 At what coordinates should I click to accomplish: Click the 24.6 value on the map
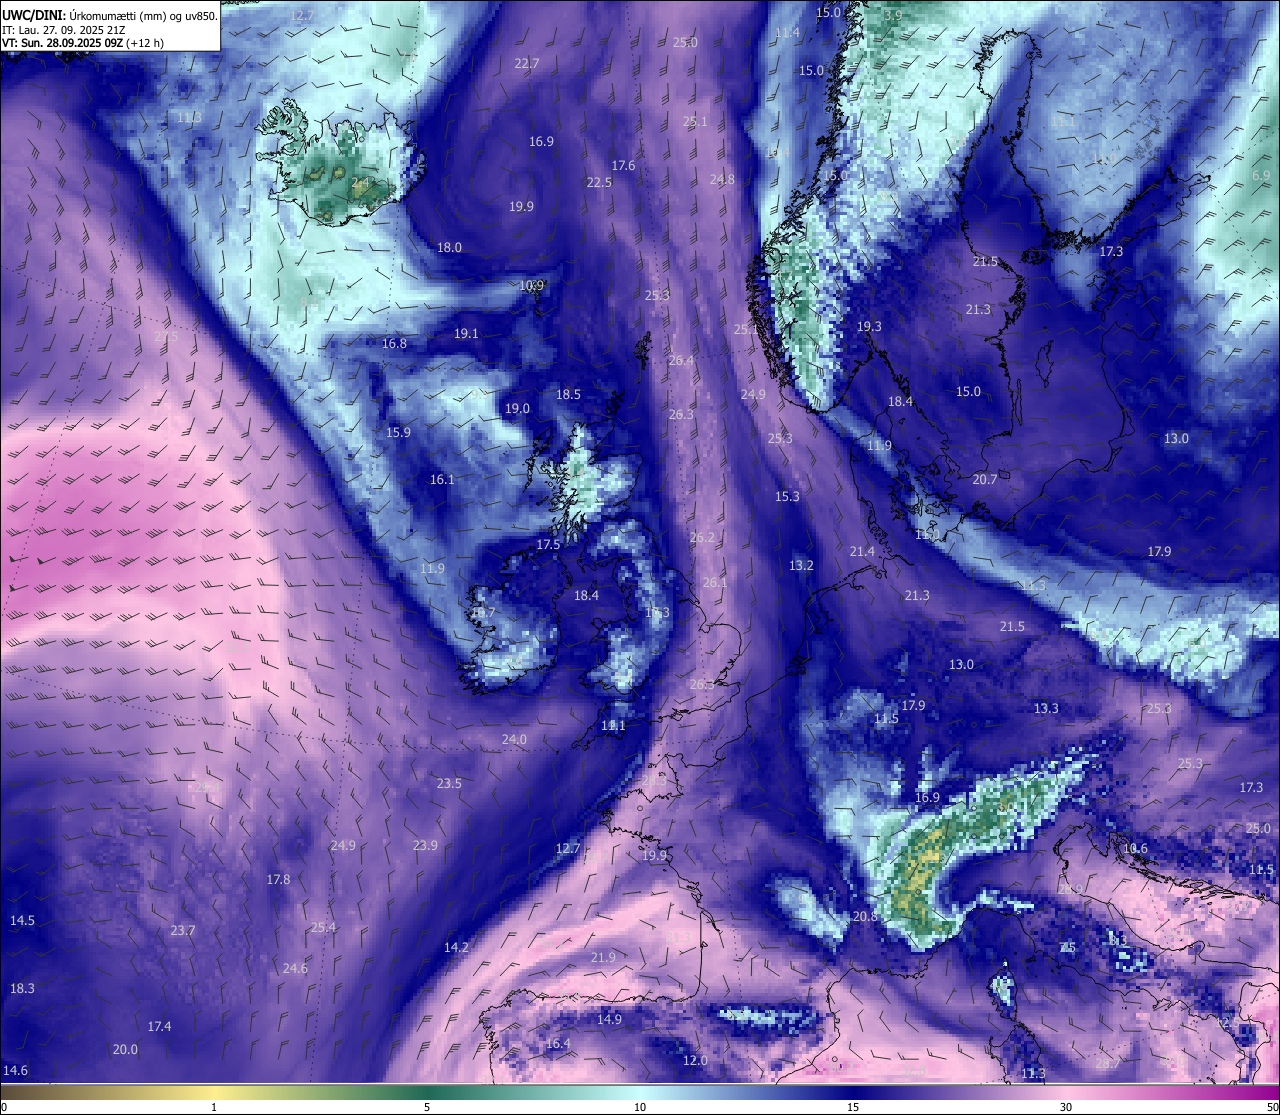coord(295,969)
